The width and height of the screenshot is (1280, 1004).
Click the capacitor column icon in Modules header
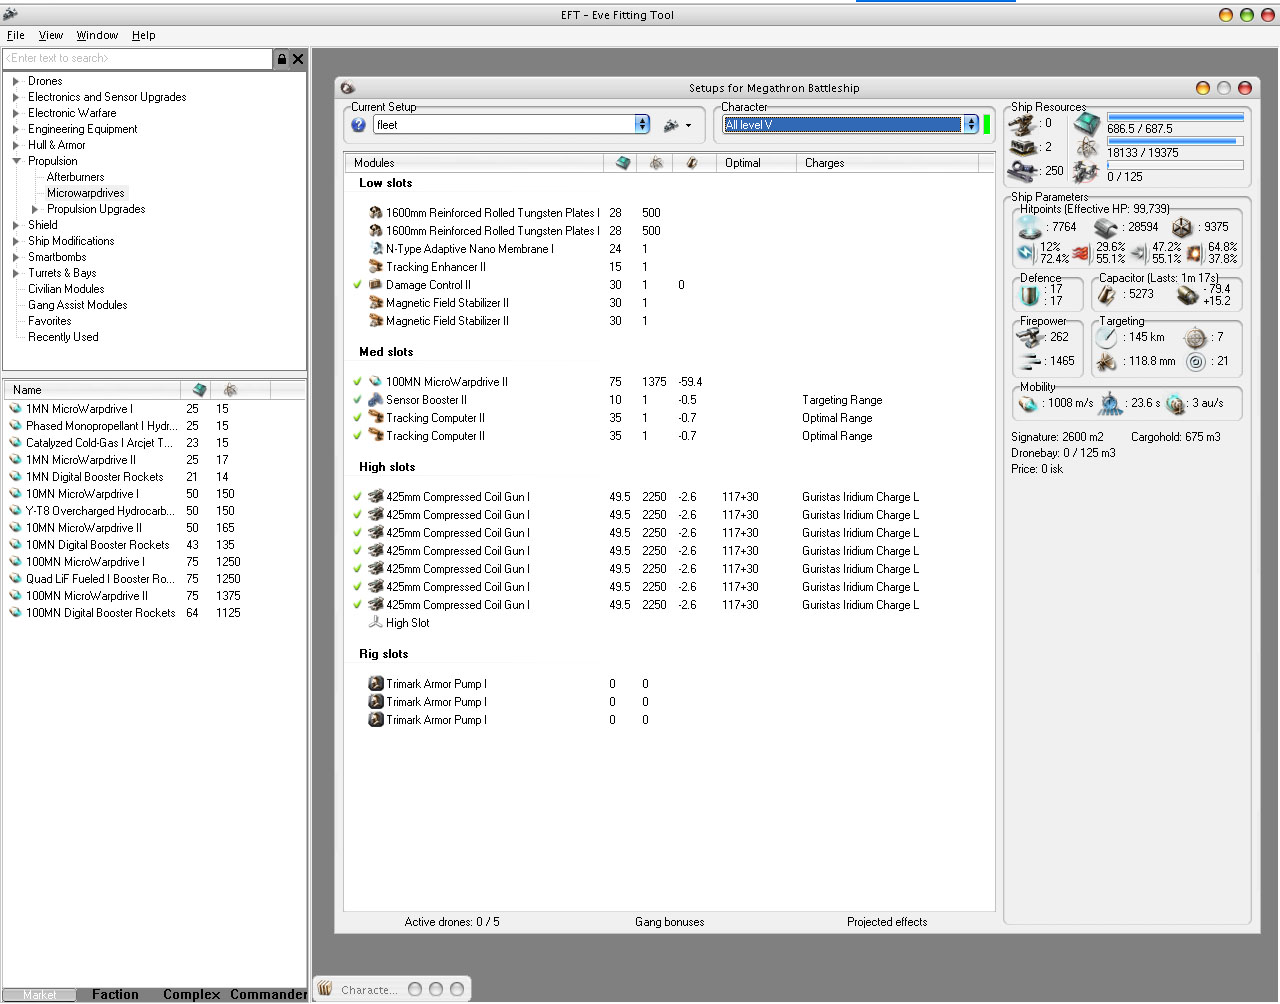coord(691,163)
